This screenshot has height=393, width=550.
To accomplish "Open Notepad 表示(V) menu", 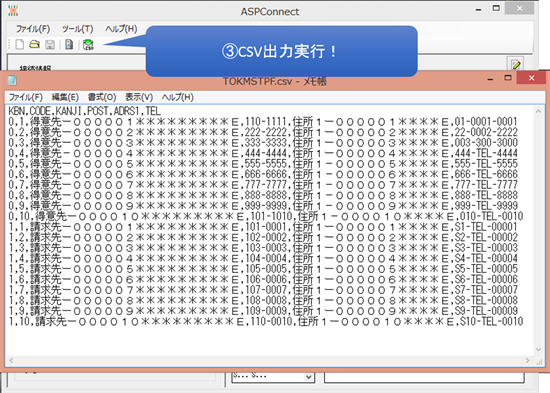I will point(139,97).
